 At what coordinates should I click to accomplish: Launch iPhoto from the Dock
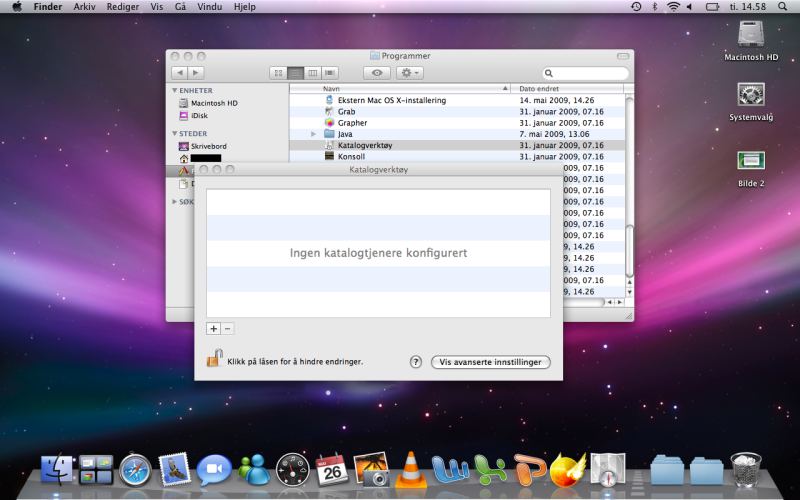[371, 469]
